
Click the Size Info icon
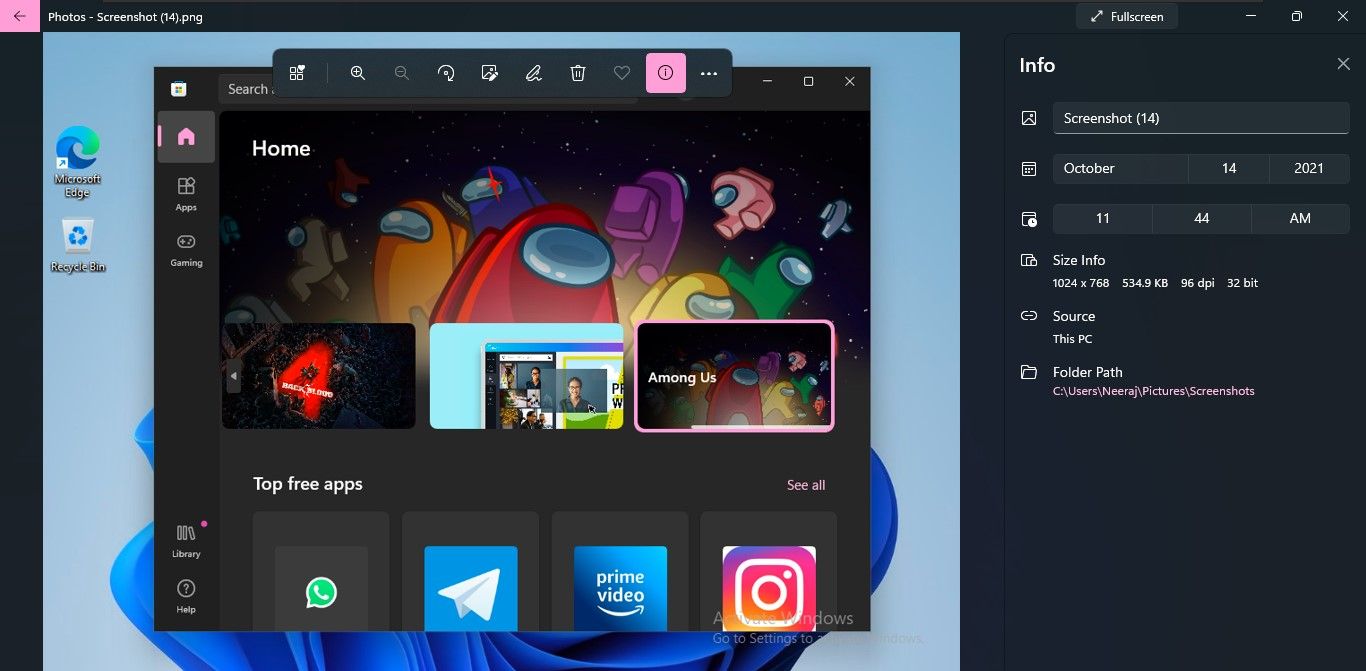pos(1029,260)
